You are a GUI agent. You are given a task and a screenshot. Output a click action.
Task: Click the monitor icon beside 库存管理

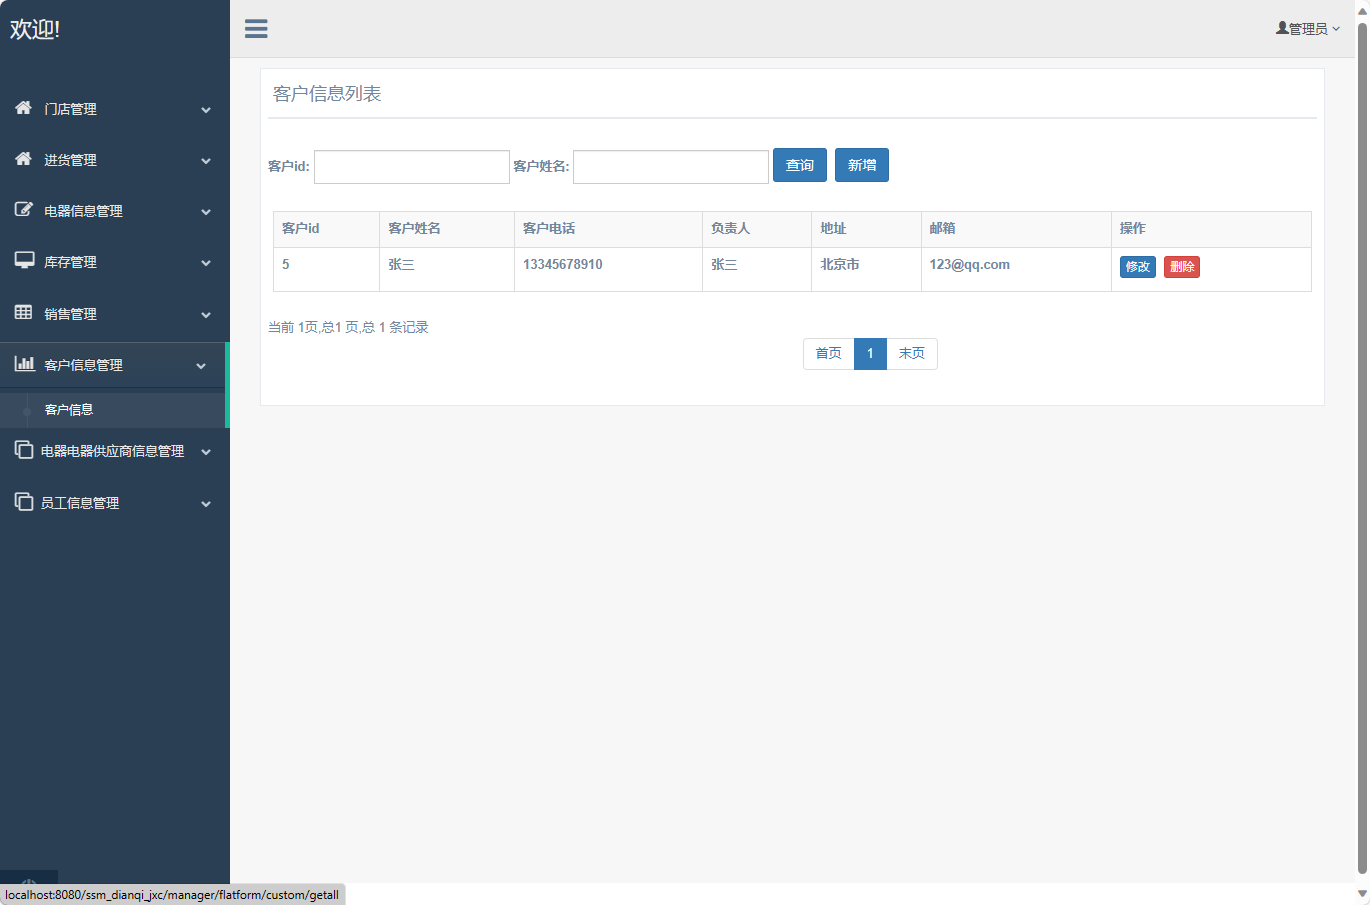[x=24, y=261]
